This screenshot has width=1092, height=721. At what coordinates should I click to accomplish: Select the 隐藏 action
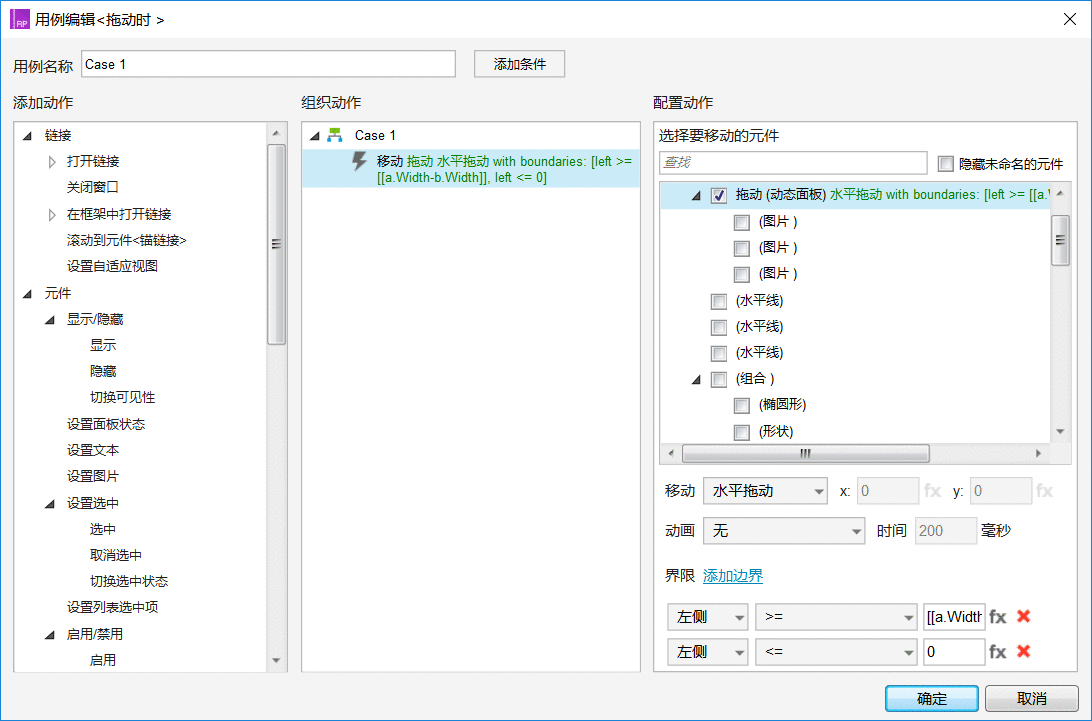(103, 371)
